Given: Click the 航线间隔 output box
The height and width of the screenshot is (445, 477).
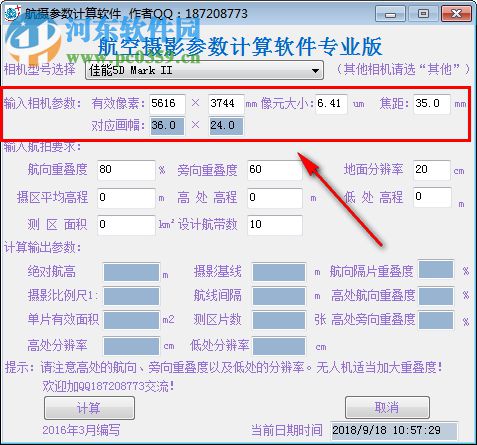Looking at the screenshot, I should (x=279, y=296).
